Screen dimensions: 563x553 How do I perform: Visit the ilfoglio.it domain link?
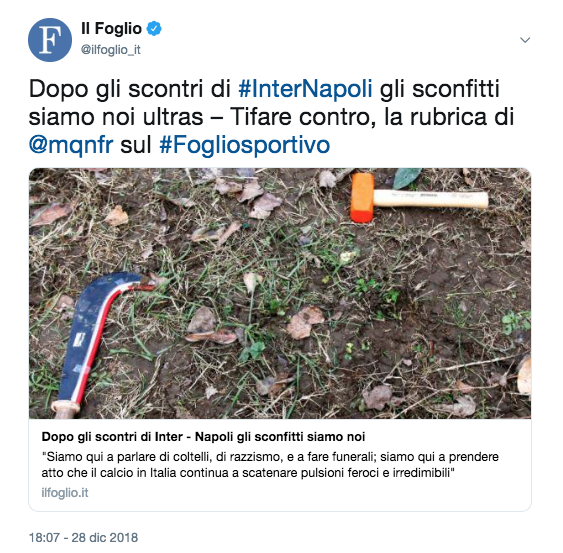[x=65, y=493]
